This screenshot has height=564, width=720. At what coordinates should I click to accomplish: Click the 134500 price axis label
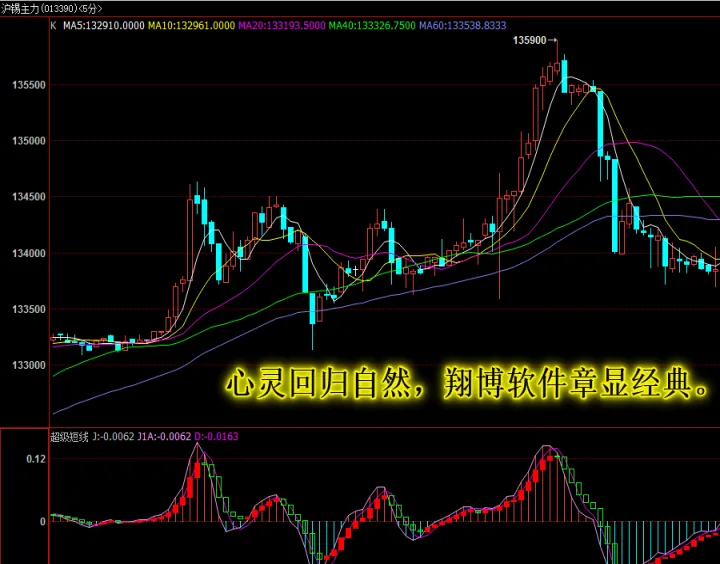click(x=28, y=197)
